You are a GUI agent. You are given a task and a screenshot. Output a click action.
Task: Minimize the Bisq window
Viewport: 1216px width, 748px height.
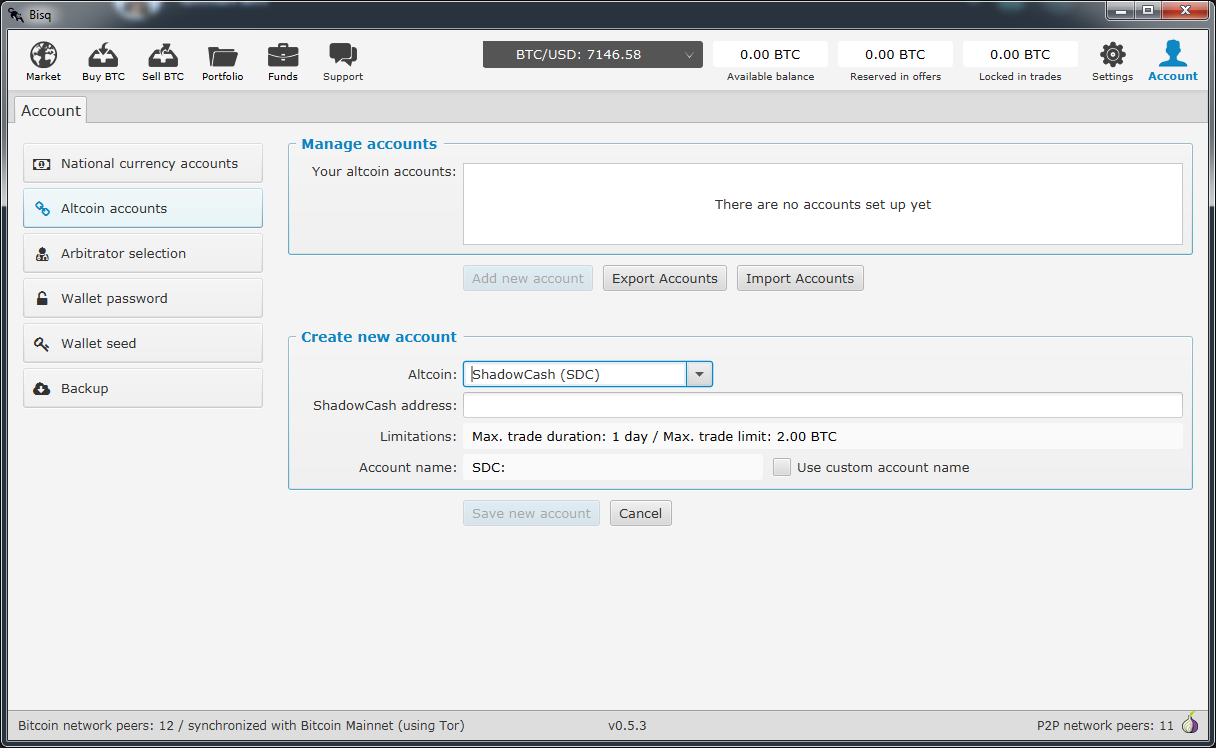(x=1121, y=10)
